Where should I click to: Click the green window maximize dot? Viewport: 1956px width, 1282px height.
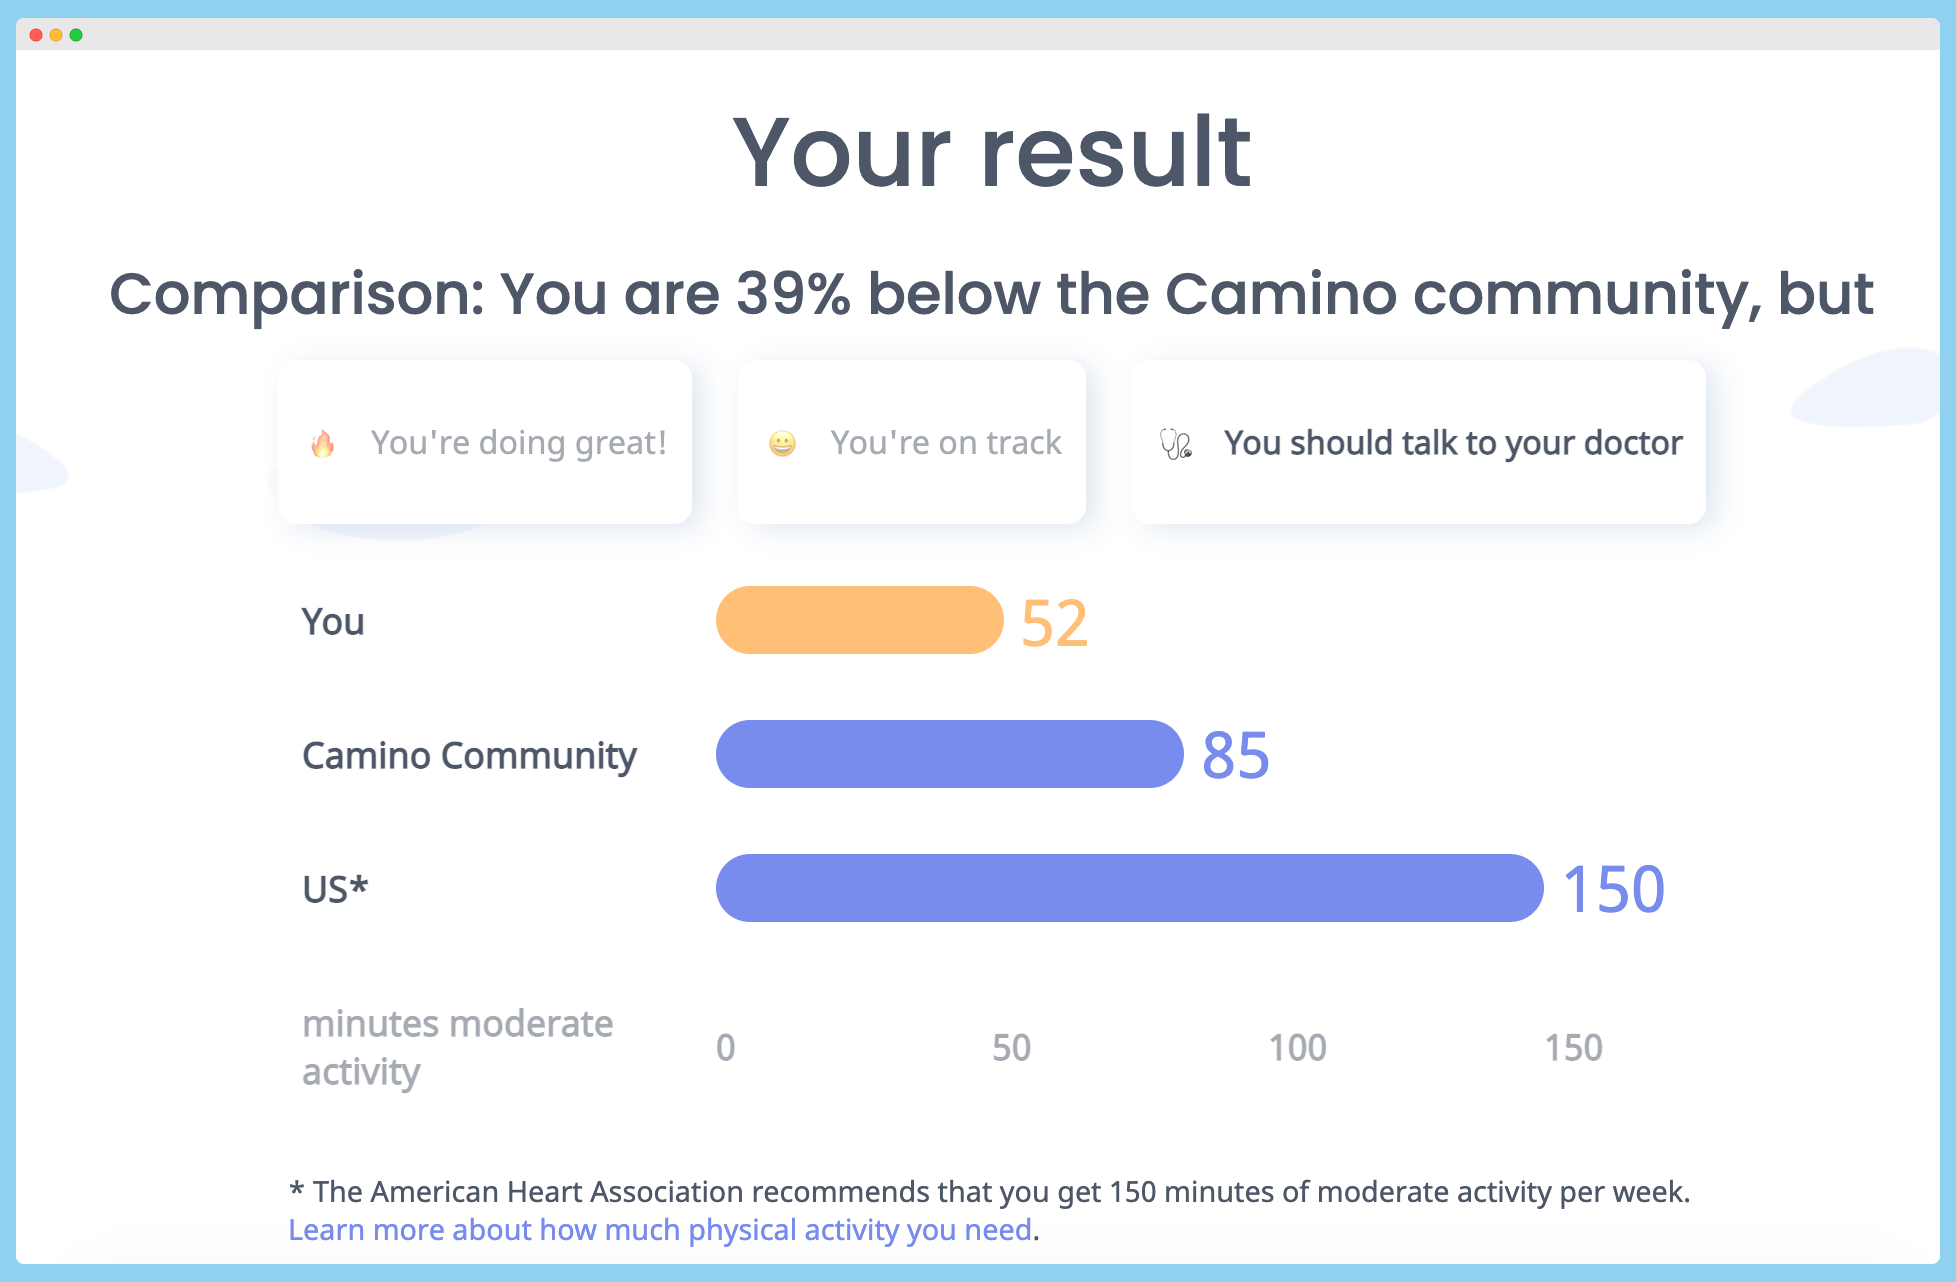pos(76,35)
